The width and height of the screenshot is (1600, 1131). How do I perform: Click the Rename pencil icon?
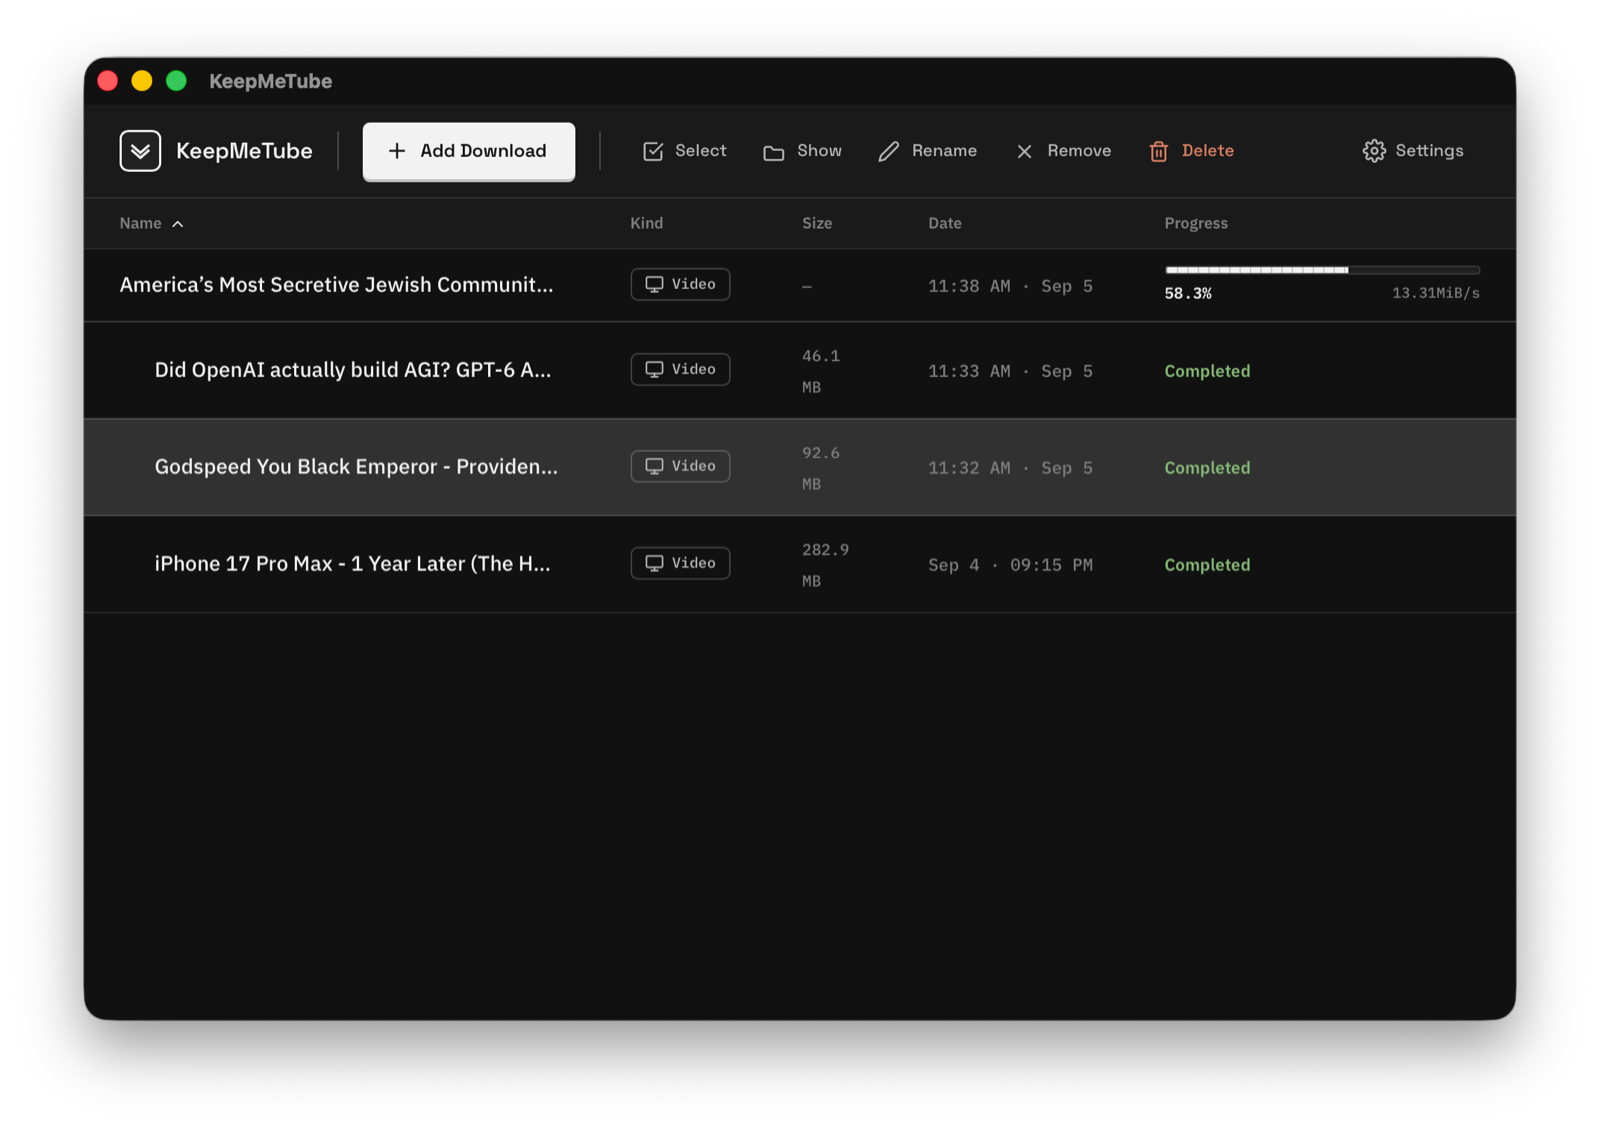pyautogui.click(x=888, y=151)
